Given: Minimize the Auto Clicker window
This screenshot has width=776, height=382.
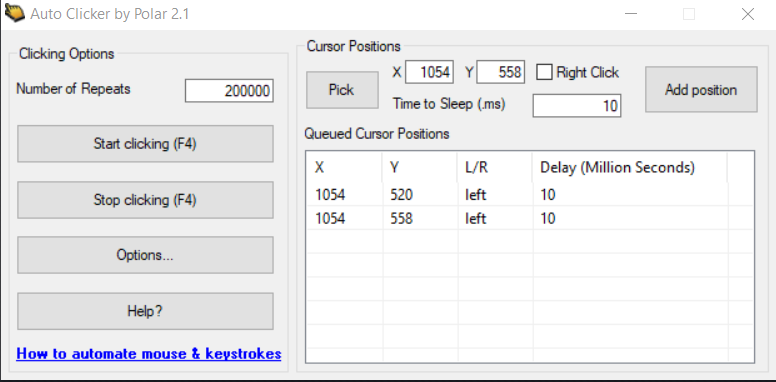Looking at the screenshot, I should point(631,14).
